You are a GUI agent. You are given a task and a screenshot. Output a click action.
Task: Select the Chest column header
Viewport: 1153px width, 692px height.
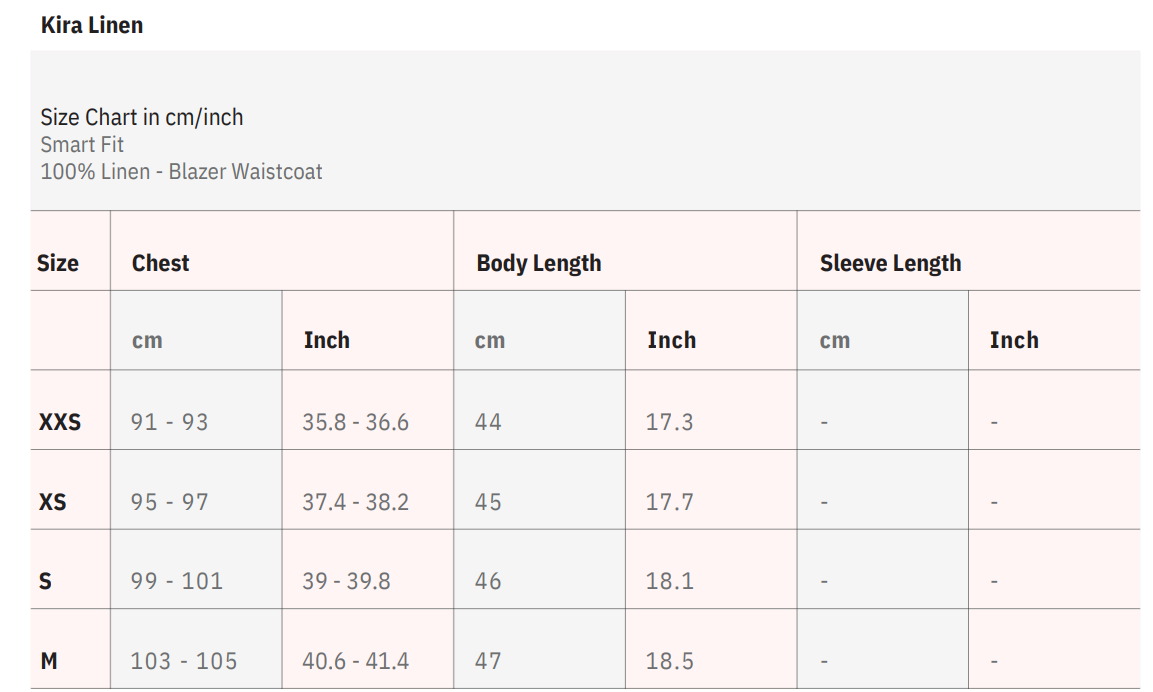161,264
